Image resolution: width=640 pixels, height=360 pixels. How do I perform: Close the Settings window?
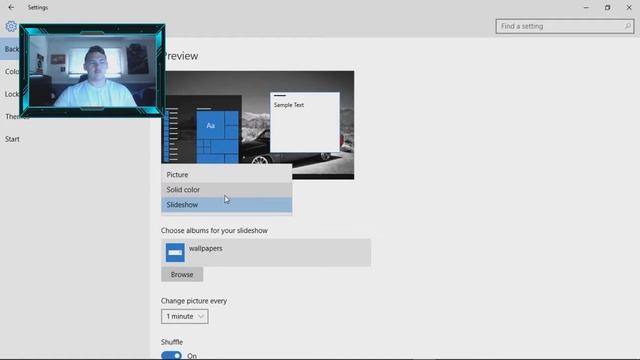629,7
